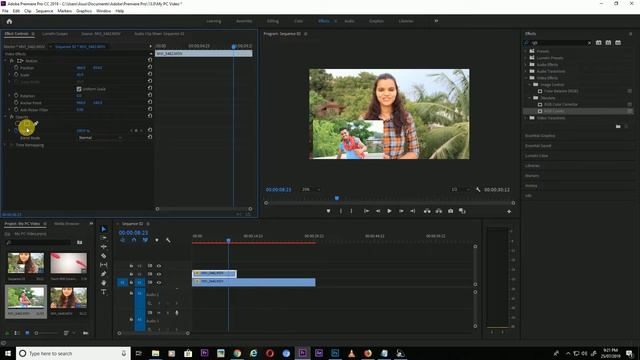Expand the Video Transitions folder

coord(526,118)
